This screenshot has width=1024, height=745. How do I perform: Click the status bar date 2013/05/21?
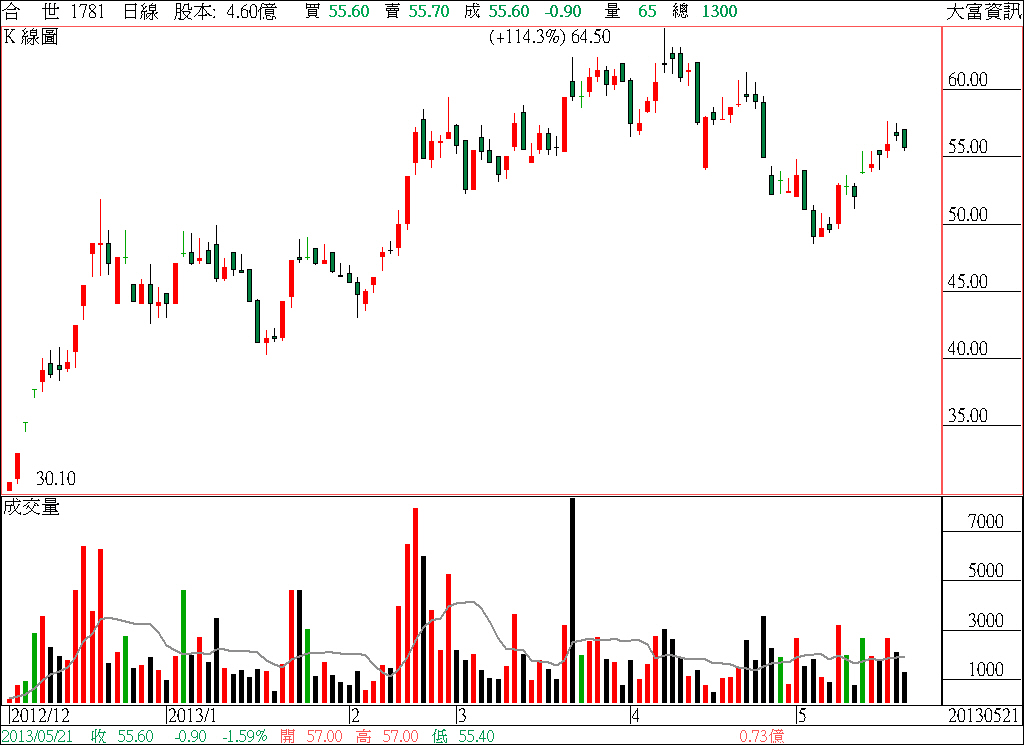click(x=37, y=737)
